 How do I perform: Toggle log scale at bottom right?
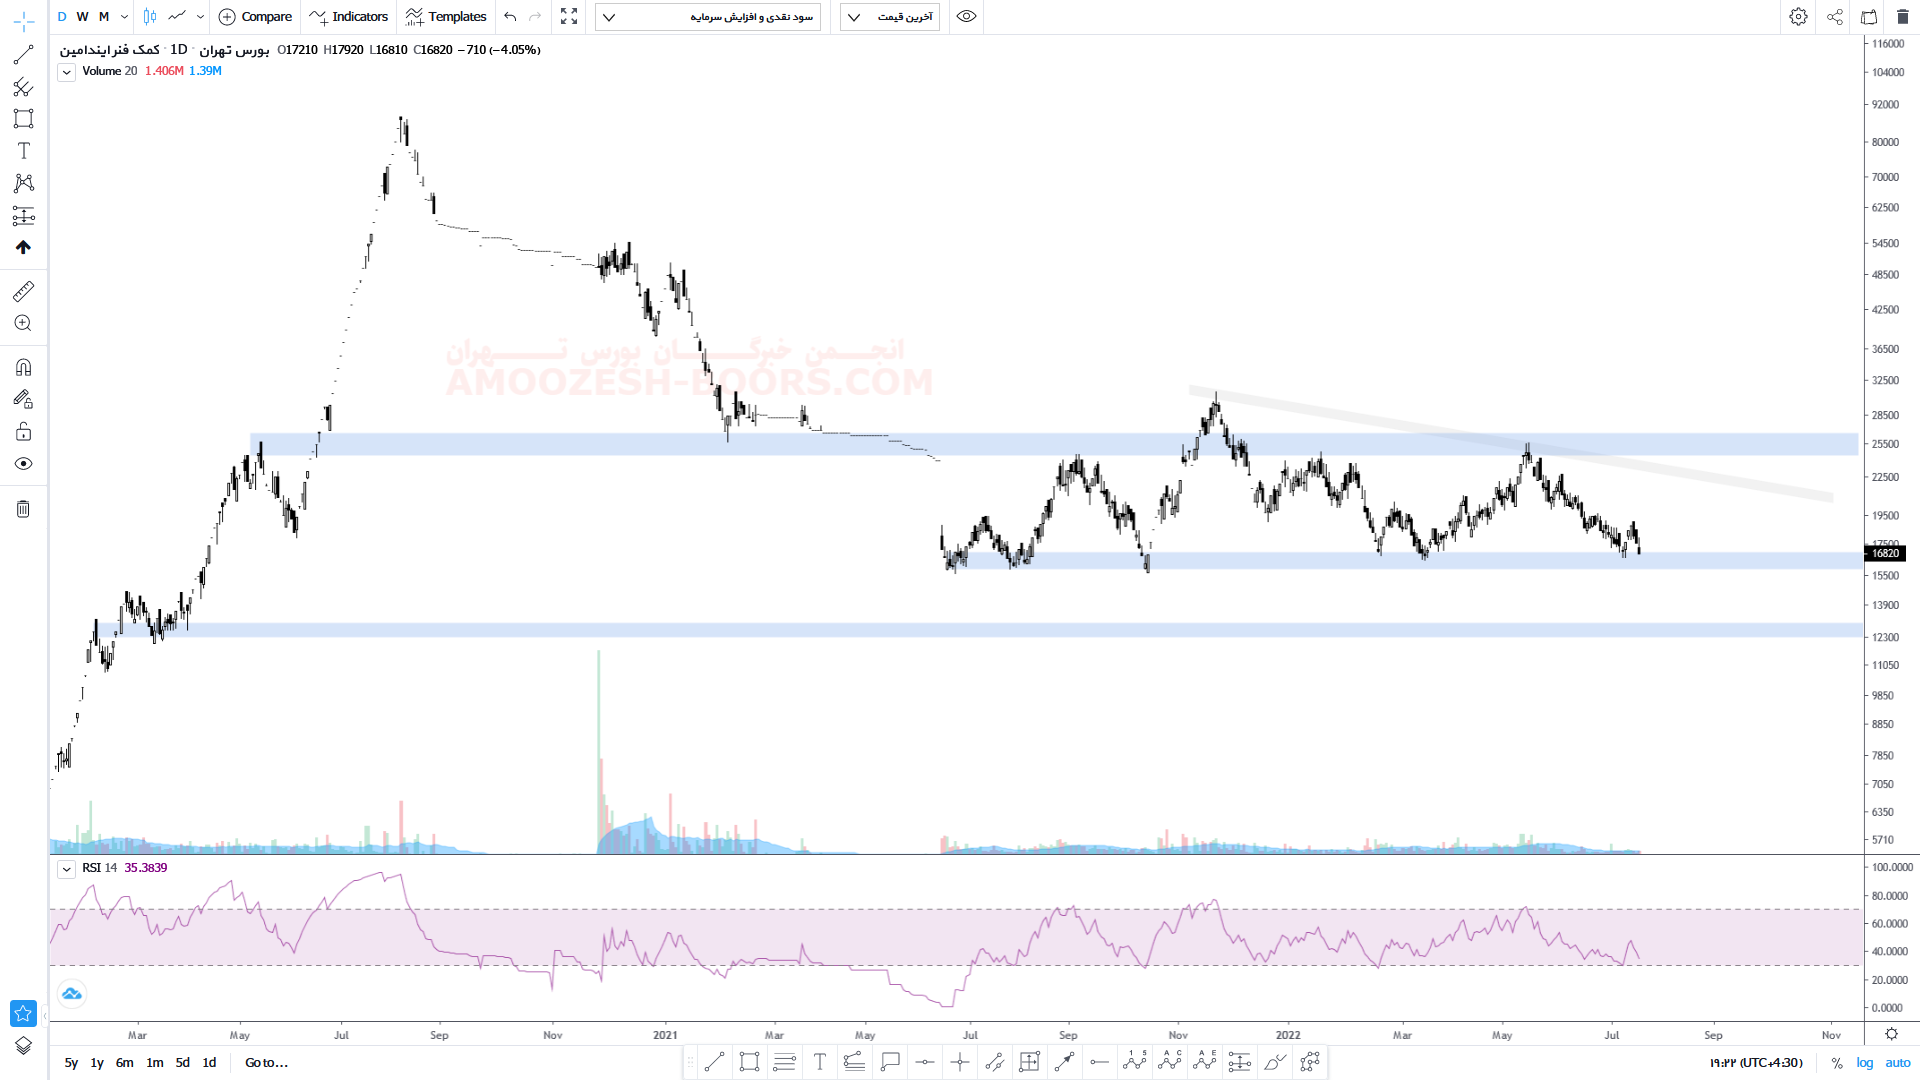click(1865, 1063)
